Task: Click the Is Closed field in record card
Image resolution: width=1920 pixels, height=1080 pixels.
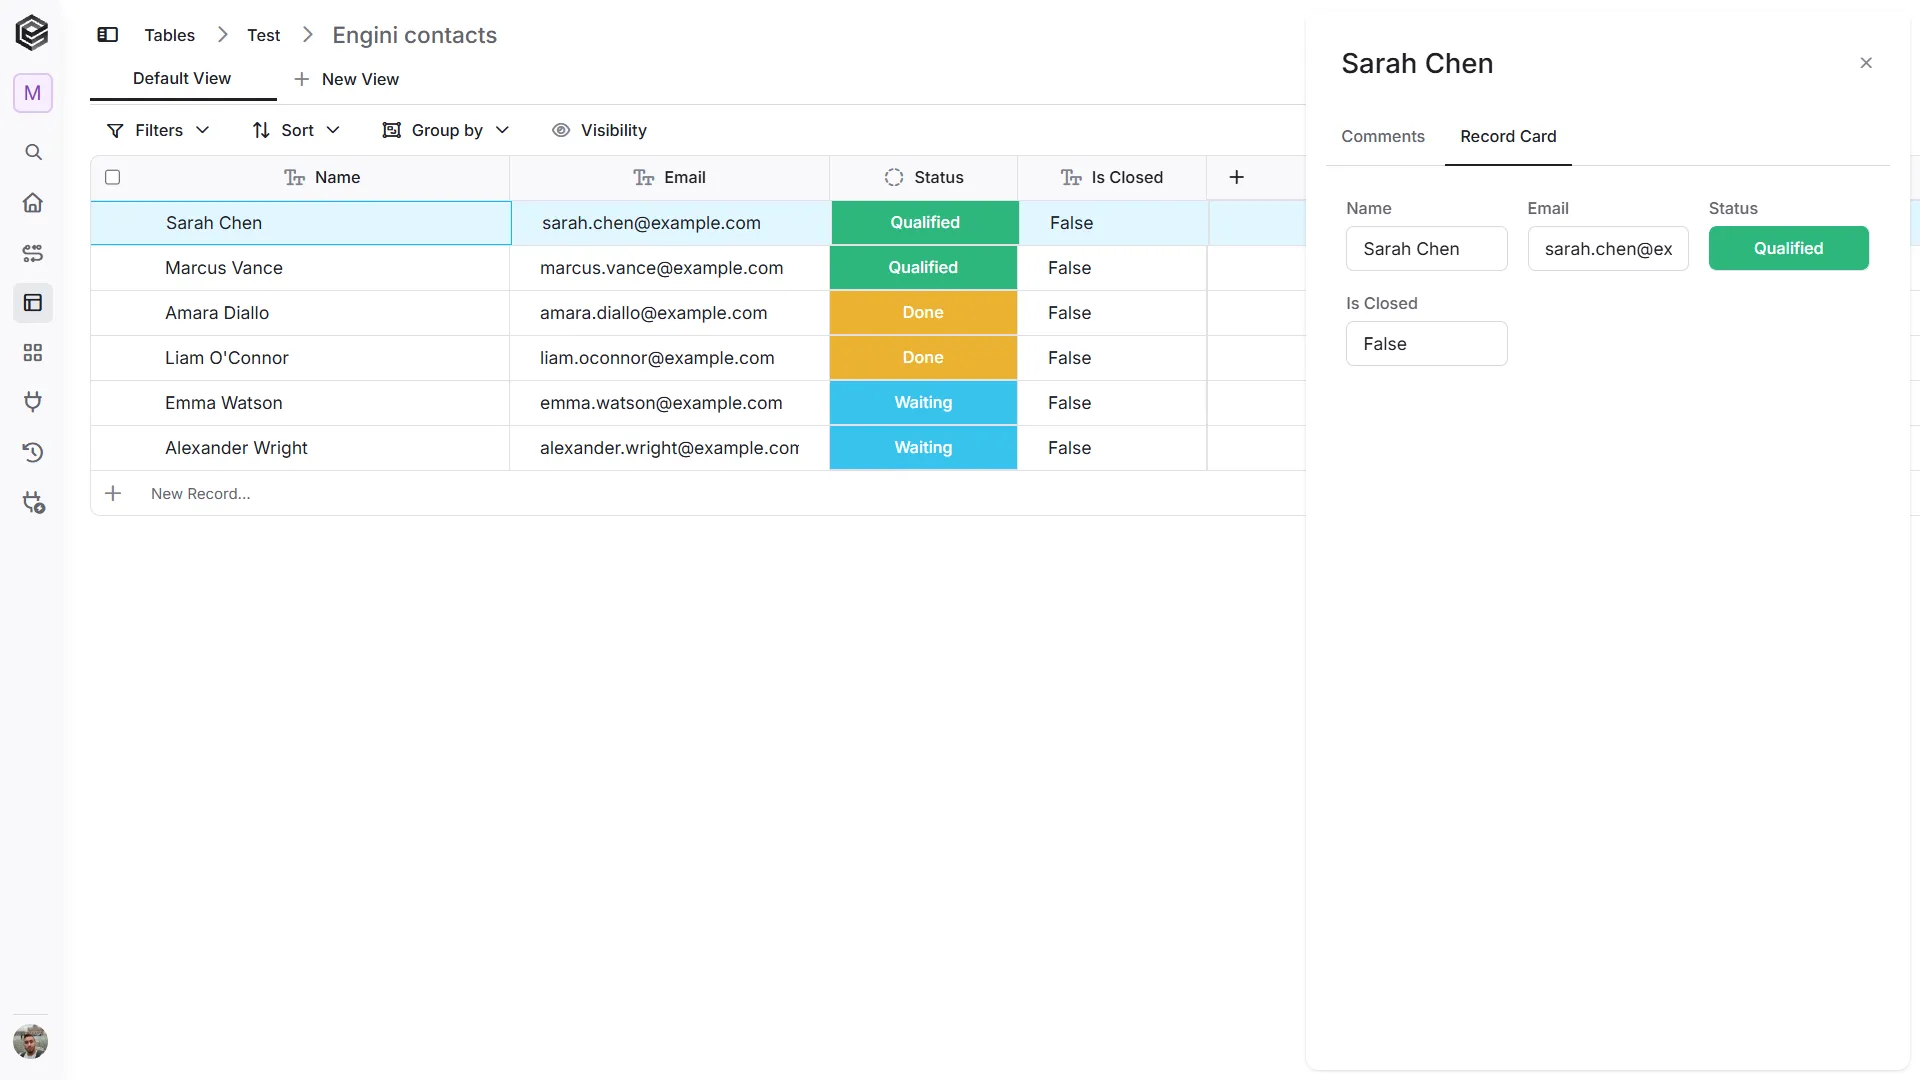Action: click(1426, 343)
